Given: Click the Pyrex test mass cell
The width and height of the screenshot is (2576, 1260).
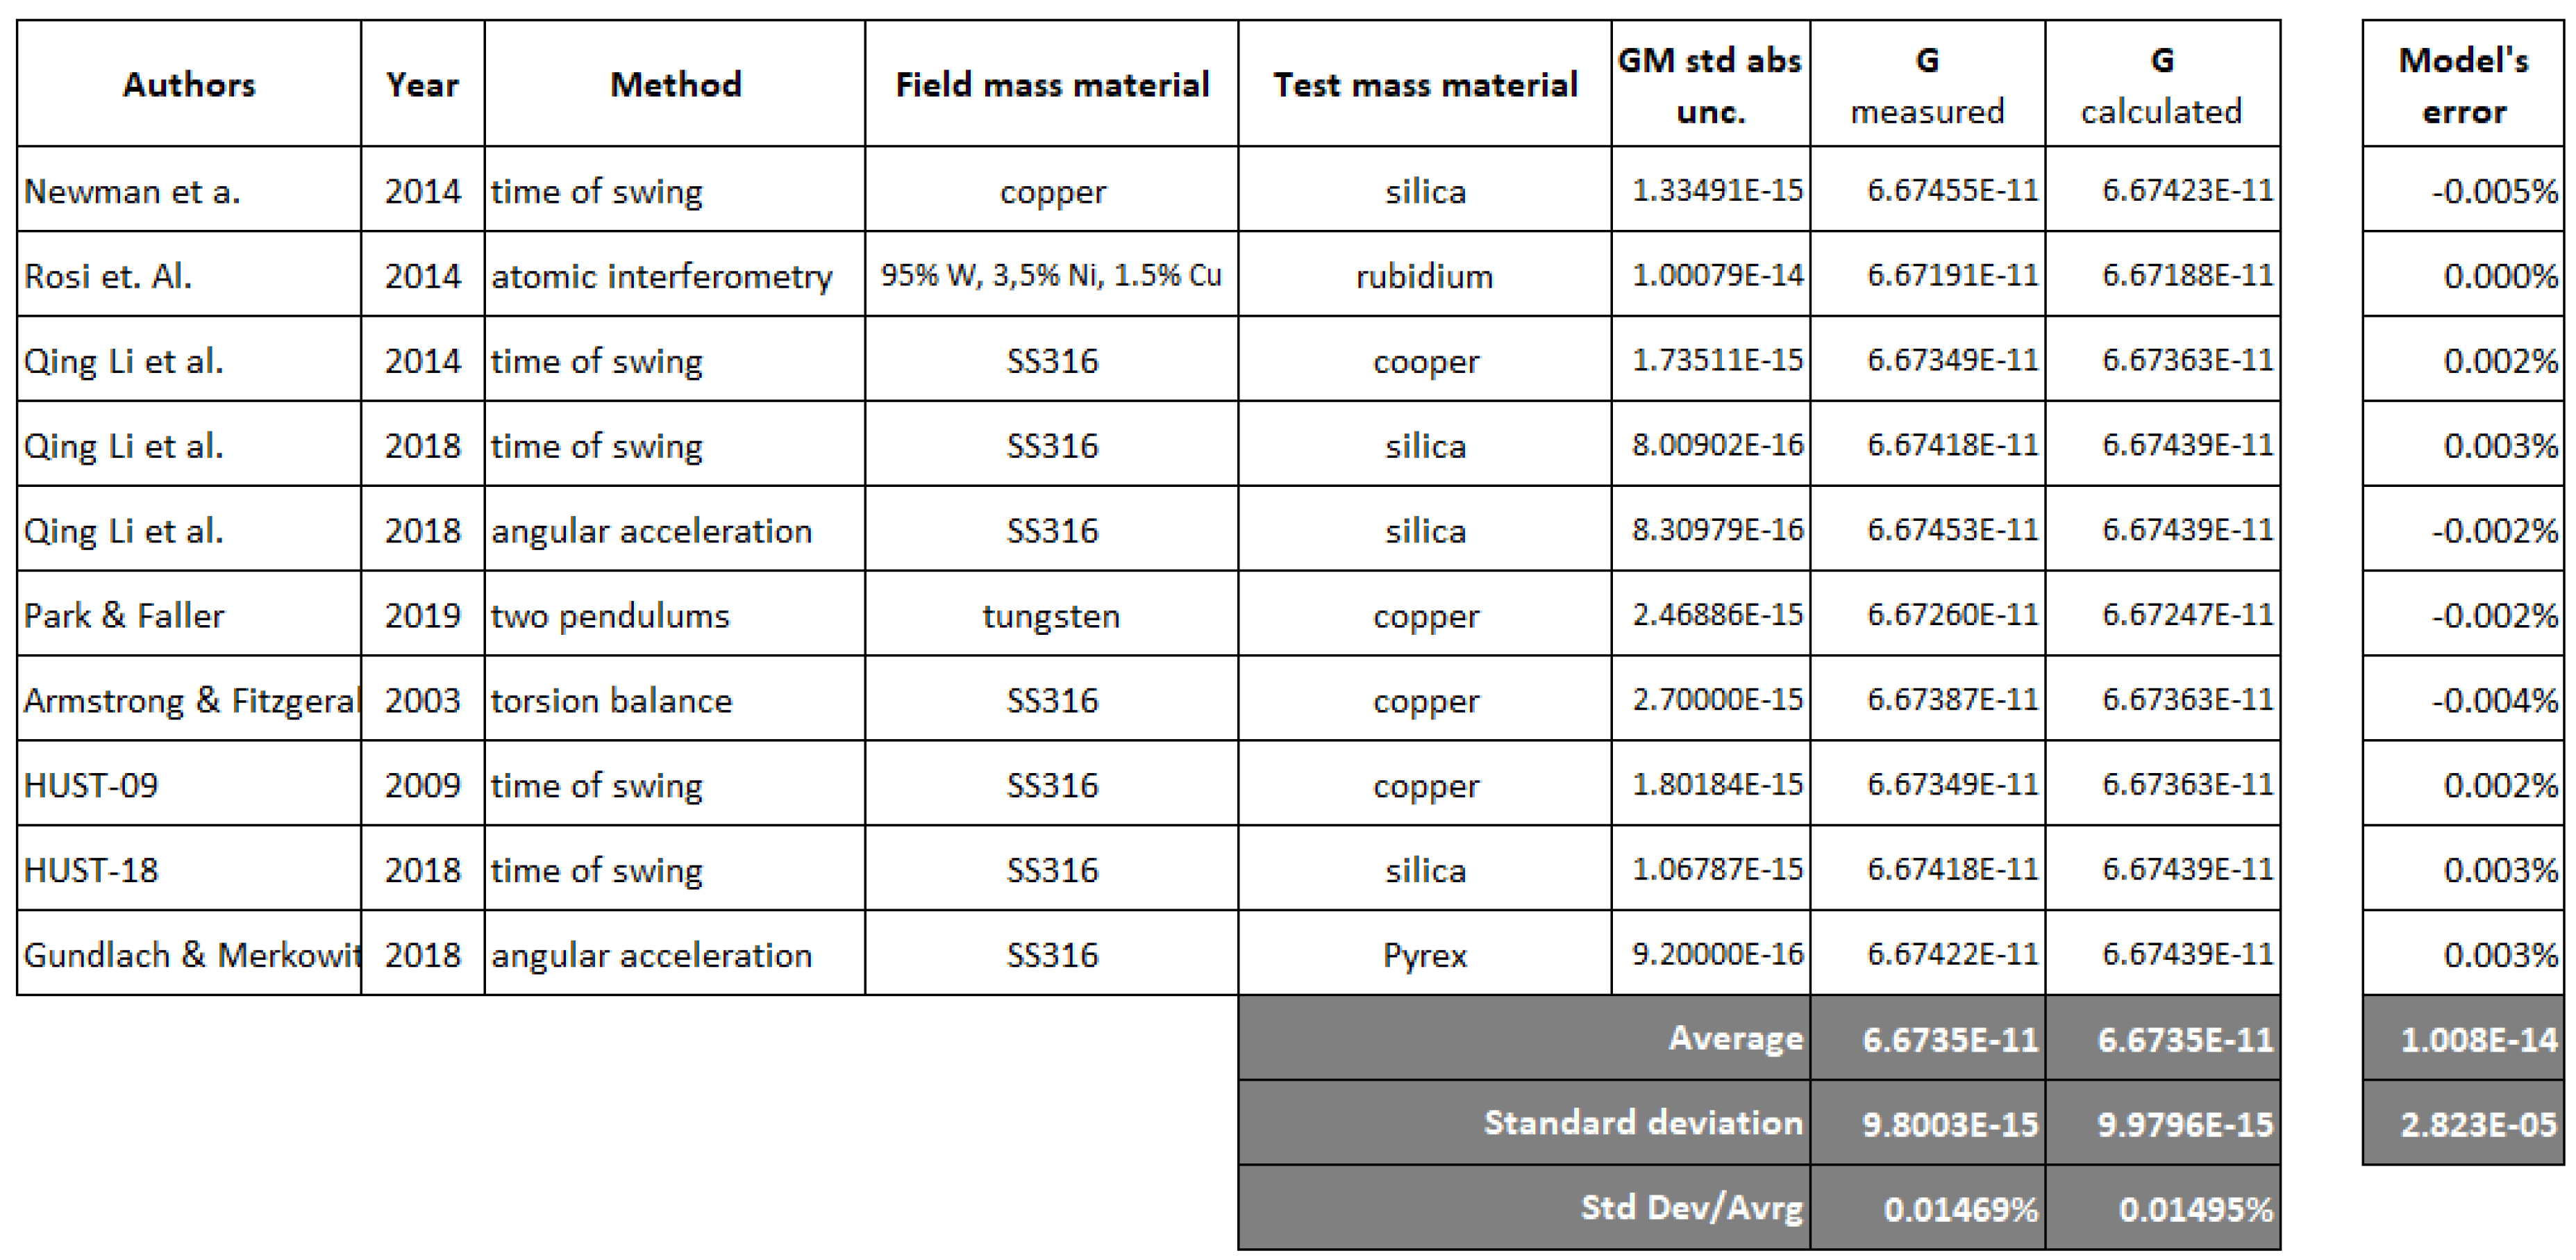Looking at the screenshot, I should tap(1424, 956).
